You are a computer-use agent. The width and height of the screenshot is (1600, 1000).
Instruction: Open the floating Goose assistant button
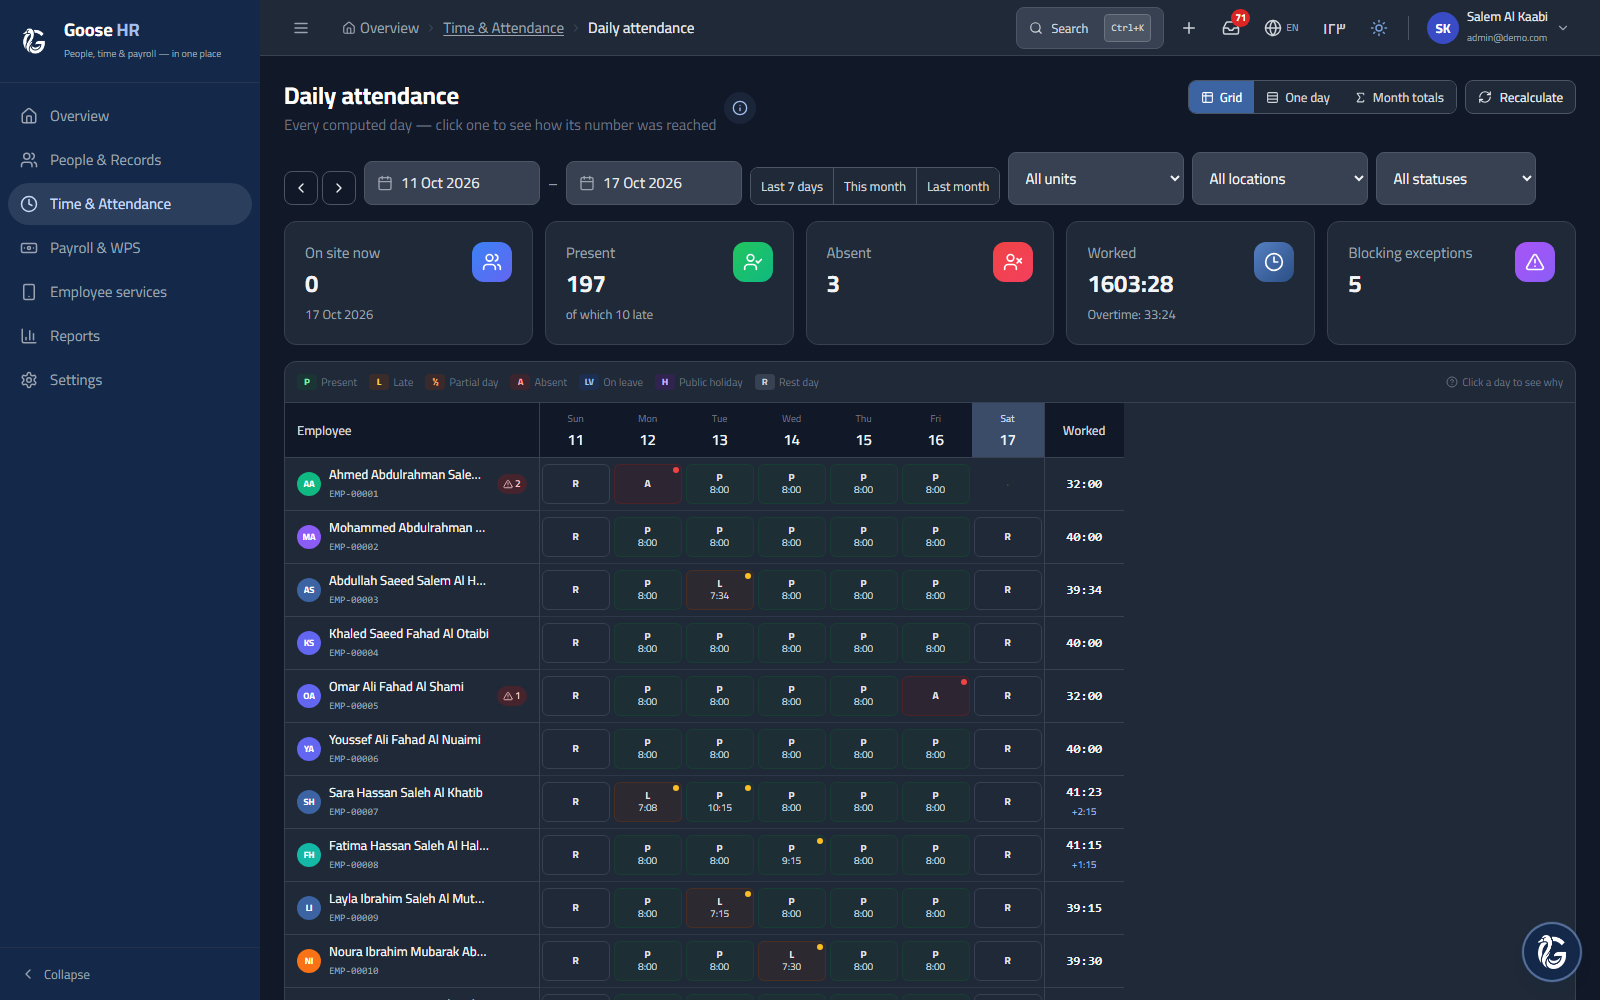pyautogui.click(x=1551, y=951)
